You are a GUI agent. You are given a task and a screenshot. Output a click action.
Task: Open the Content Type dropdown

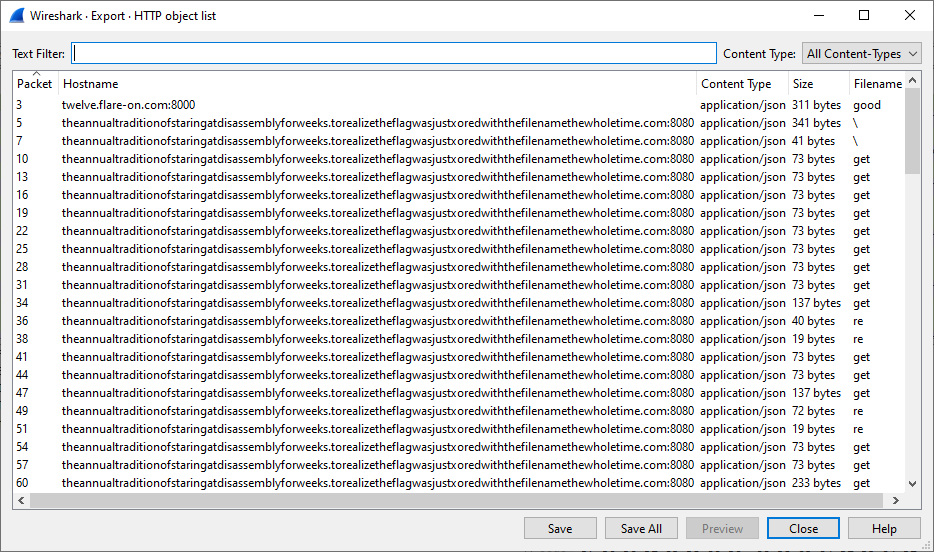(x=861, y=54)
